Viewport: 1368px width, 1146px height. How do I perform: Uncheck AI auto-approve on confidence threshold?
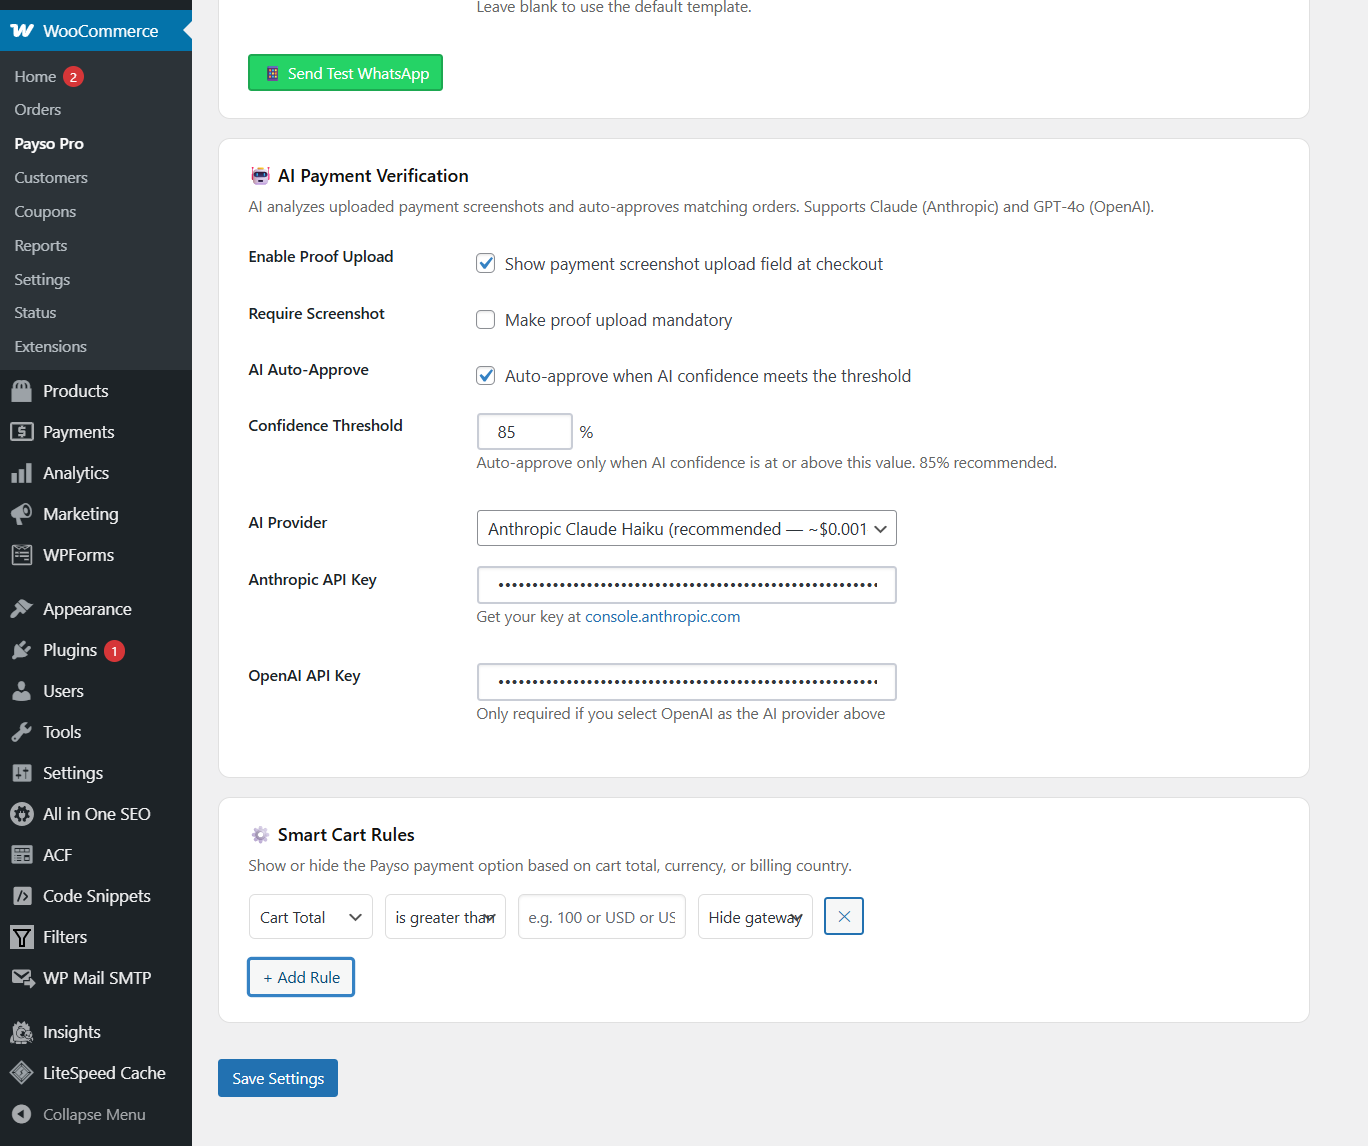tap(485, 375)
